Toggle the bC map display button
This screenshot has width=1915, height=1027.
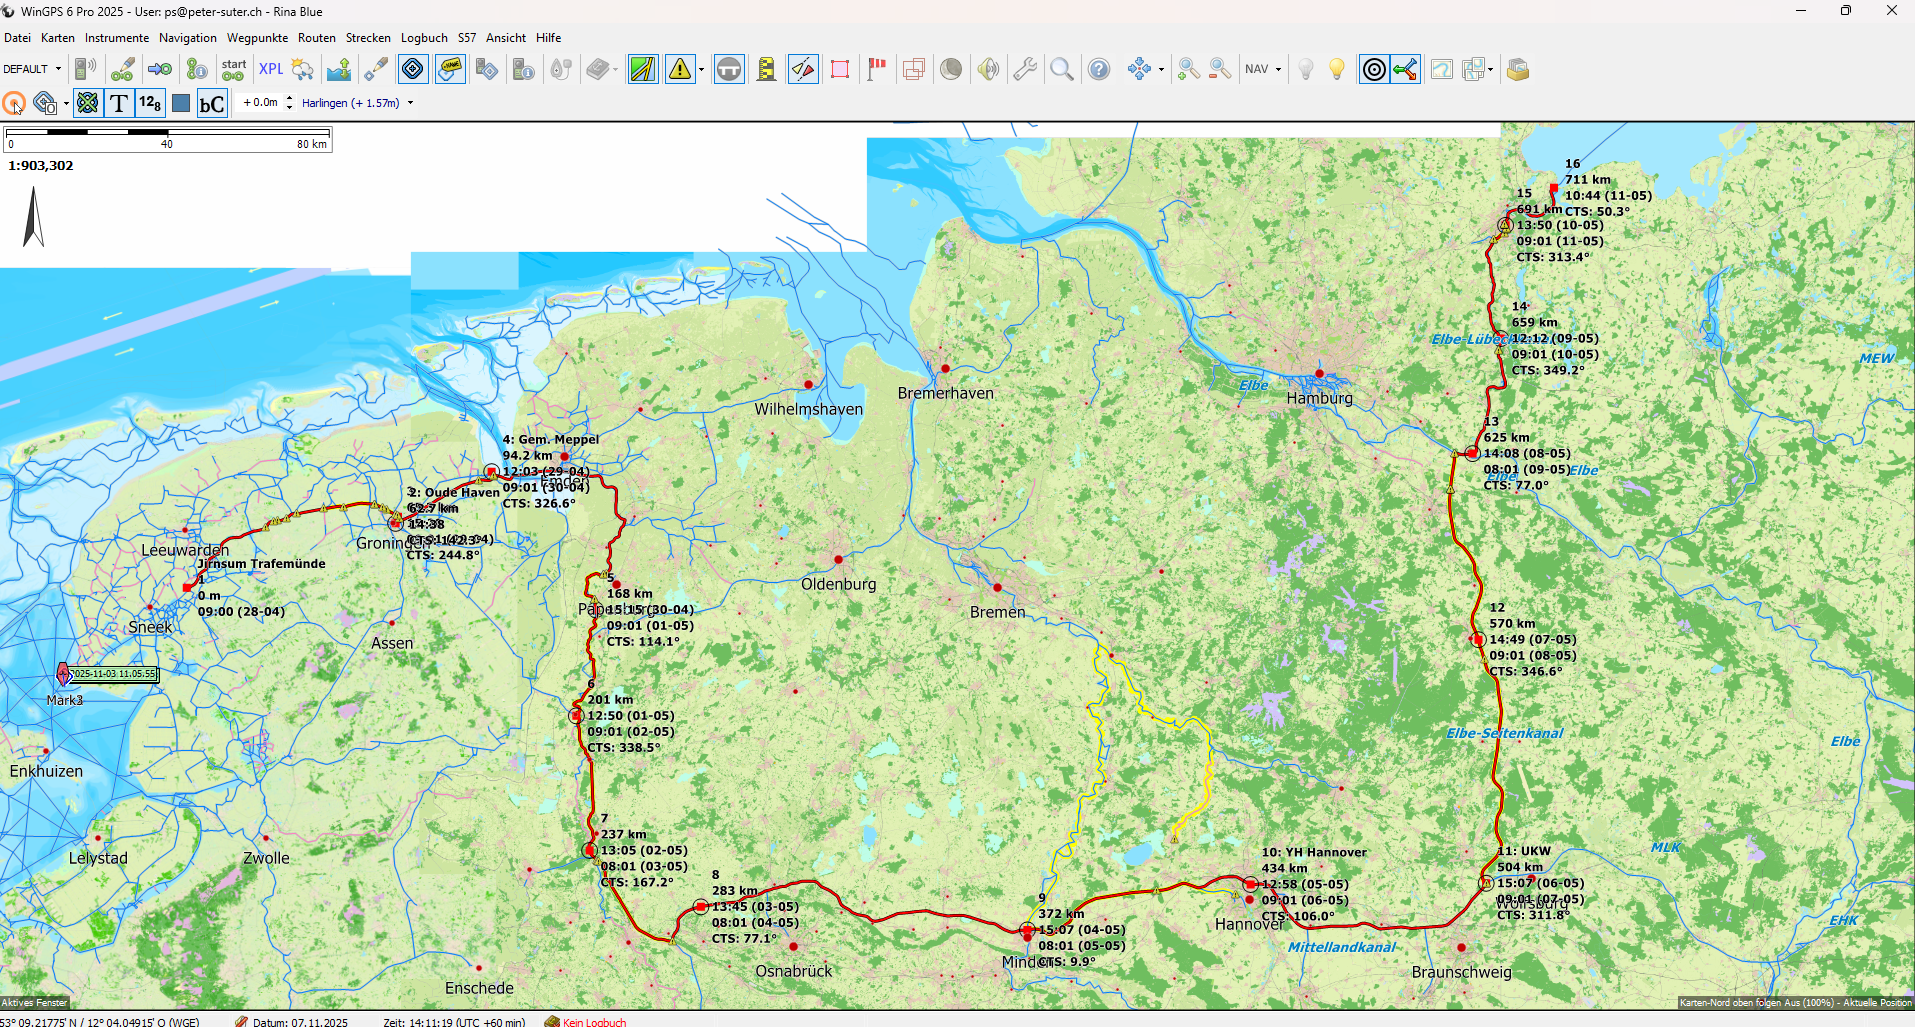212,103
